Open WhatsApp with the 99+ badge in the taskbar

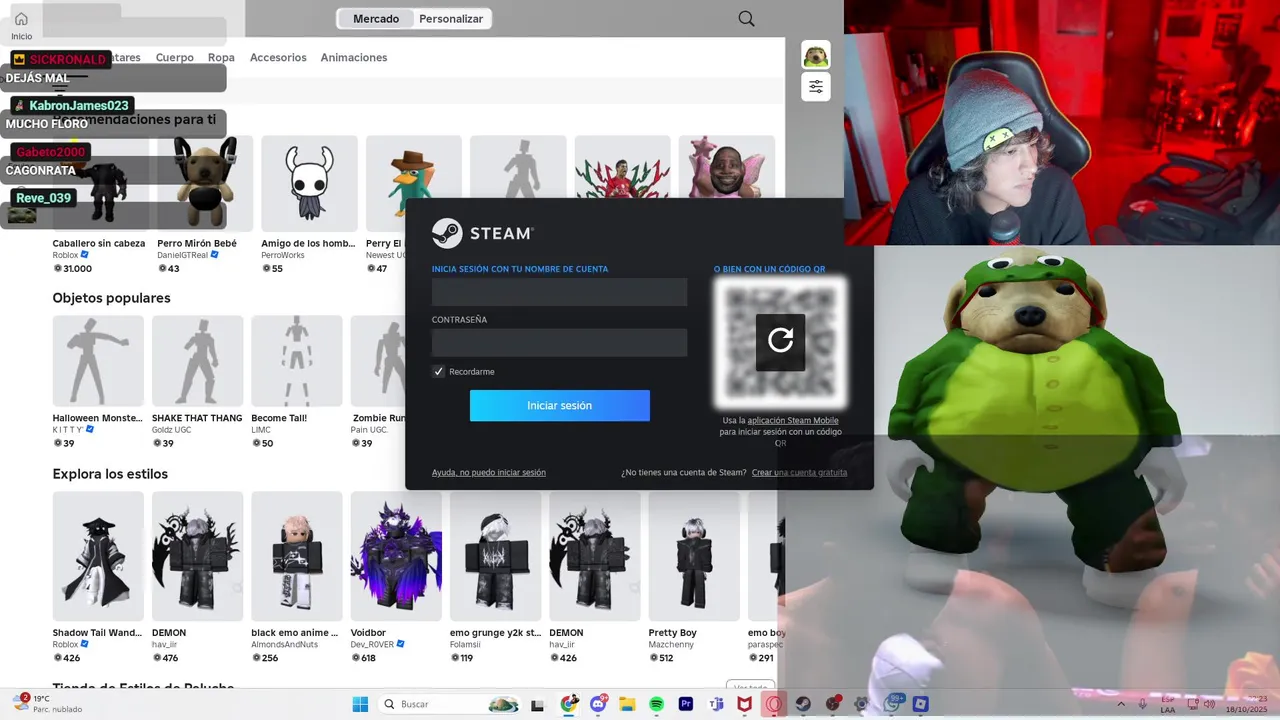click(892, 704)
